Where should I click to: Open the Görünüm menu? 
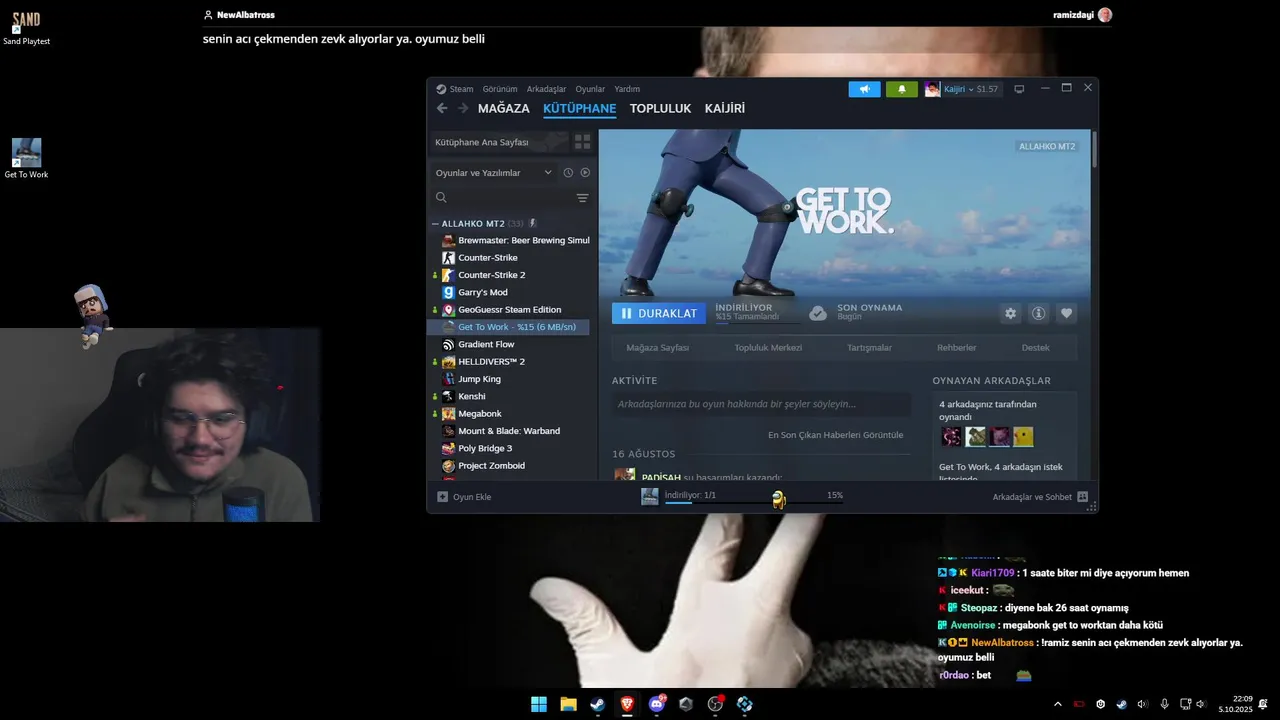[x=500, y=89]
